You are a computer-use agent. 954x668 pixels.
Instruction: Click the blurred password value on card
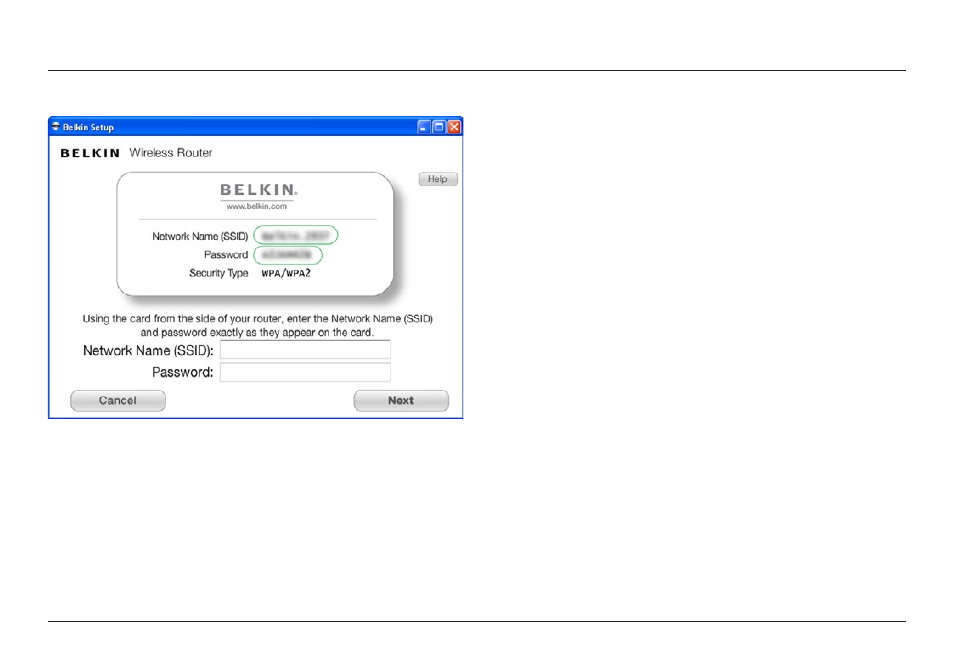pyautogui.click(x=288, y=255)
